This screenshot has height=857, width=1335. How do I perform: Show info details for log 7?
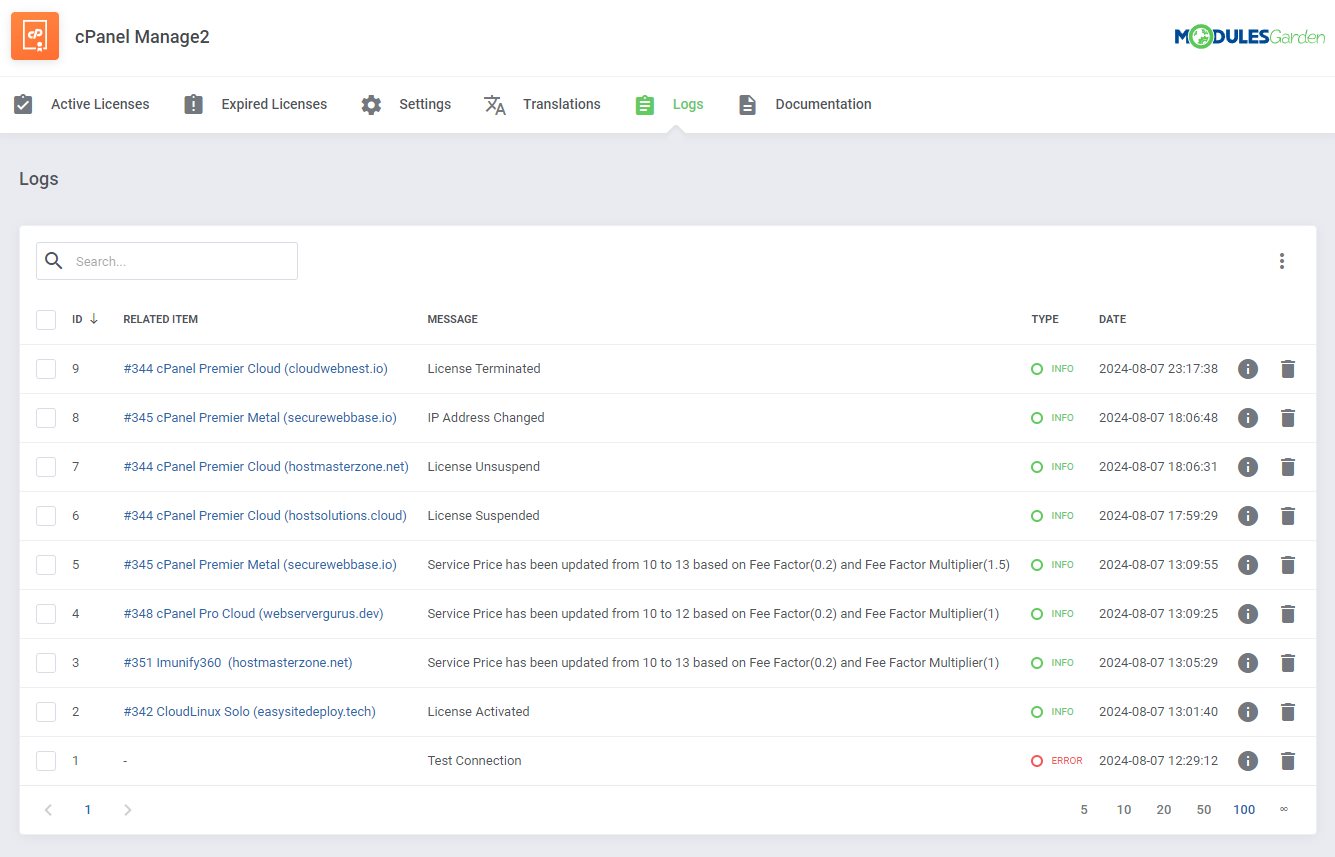pyautogui.click(x=1248, y=467)
